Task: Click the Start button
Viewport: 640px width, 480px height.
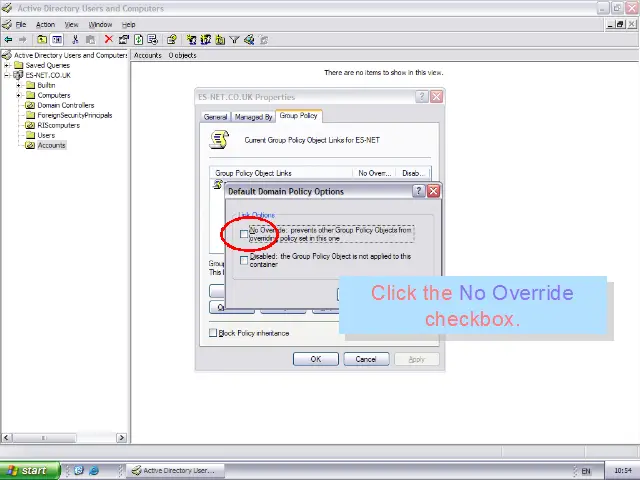Action: click(x=30, y=470)
